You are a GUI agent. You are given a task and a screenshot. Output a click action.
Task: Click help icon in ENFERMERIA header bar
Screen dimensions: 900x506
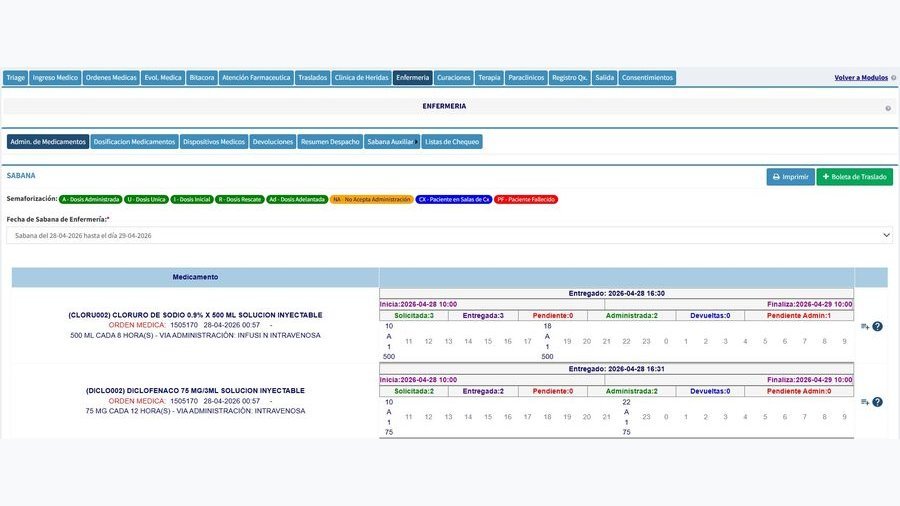pyautogui.click(x=888, y=108)
